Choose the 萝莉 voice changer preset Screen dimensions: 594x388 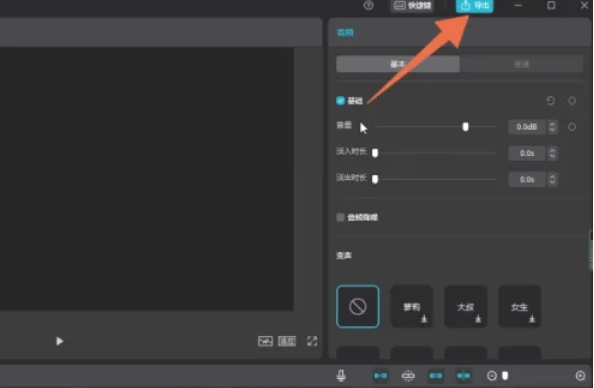[x=411, y=306]
